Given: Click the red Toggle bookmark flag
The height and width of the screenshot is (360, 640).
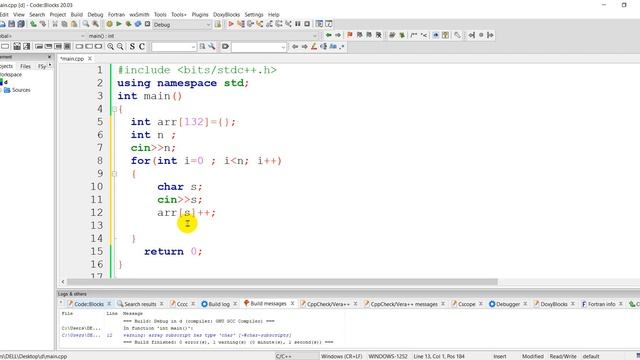Looking at the screenshot, I should coord(350,36).
